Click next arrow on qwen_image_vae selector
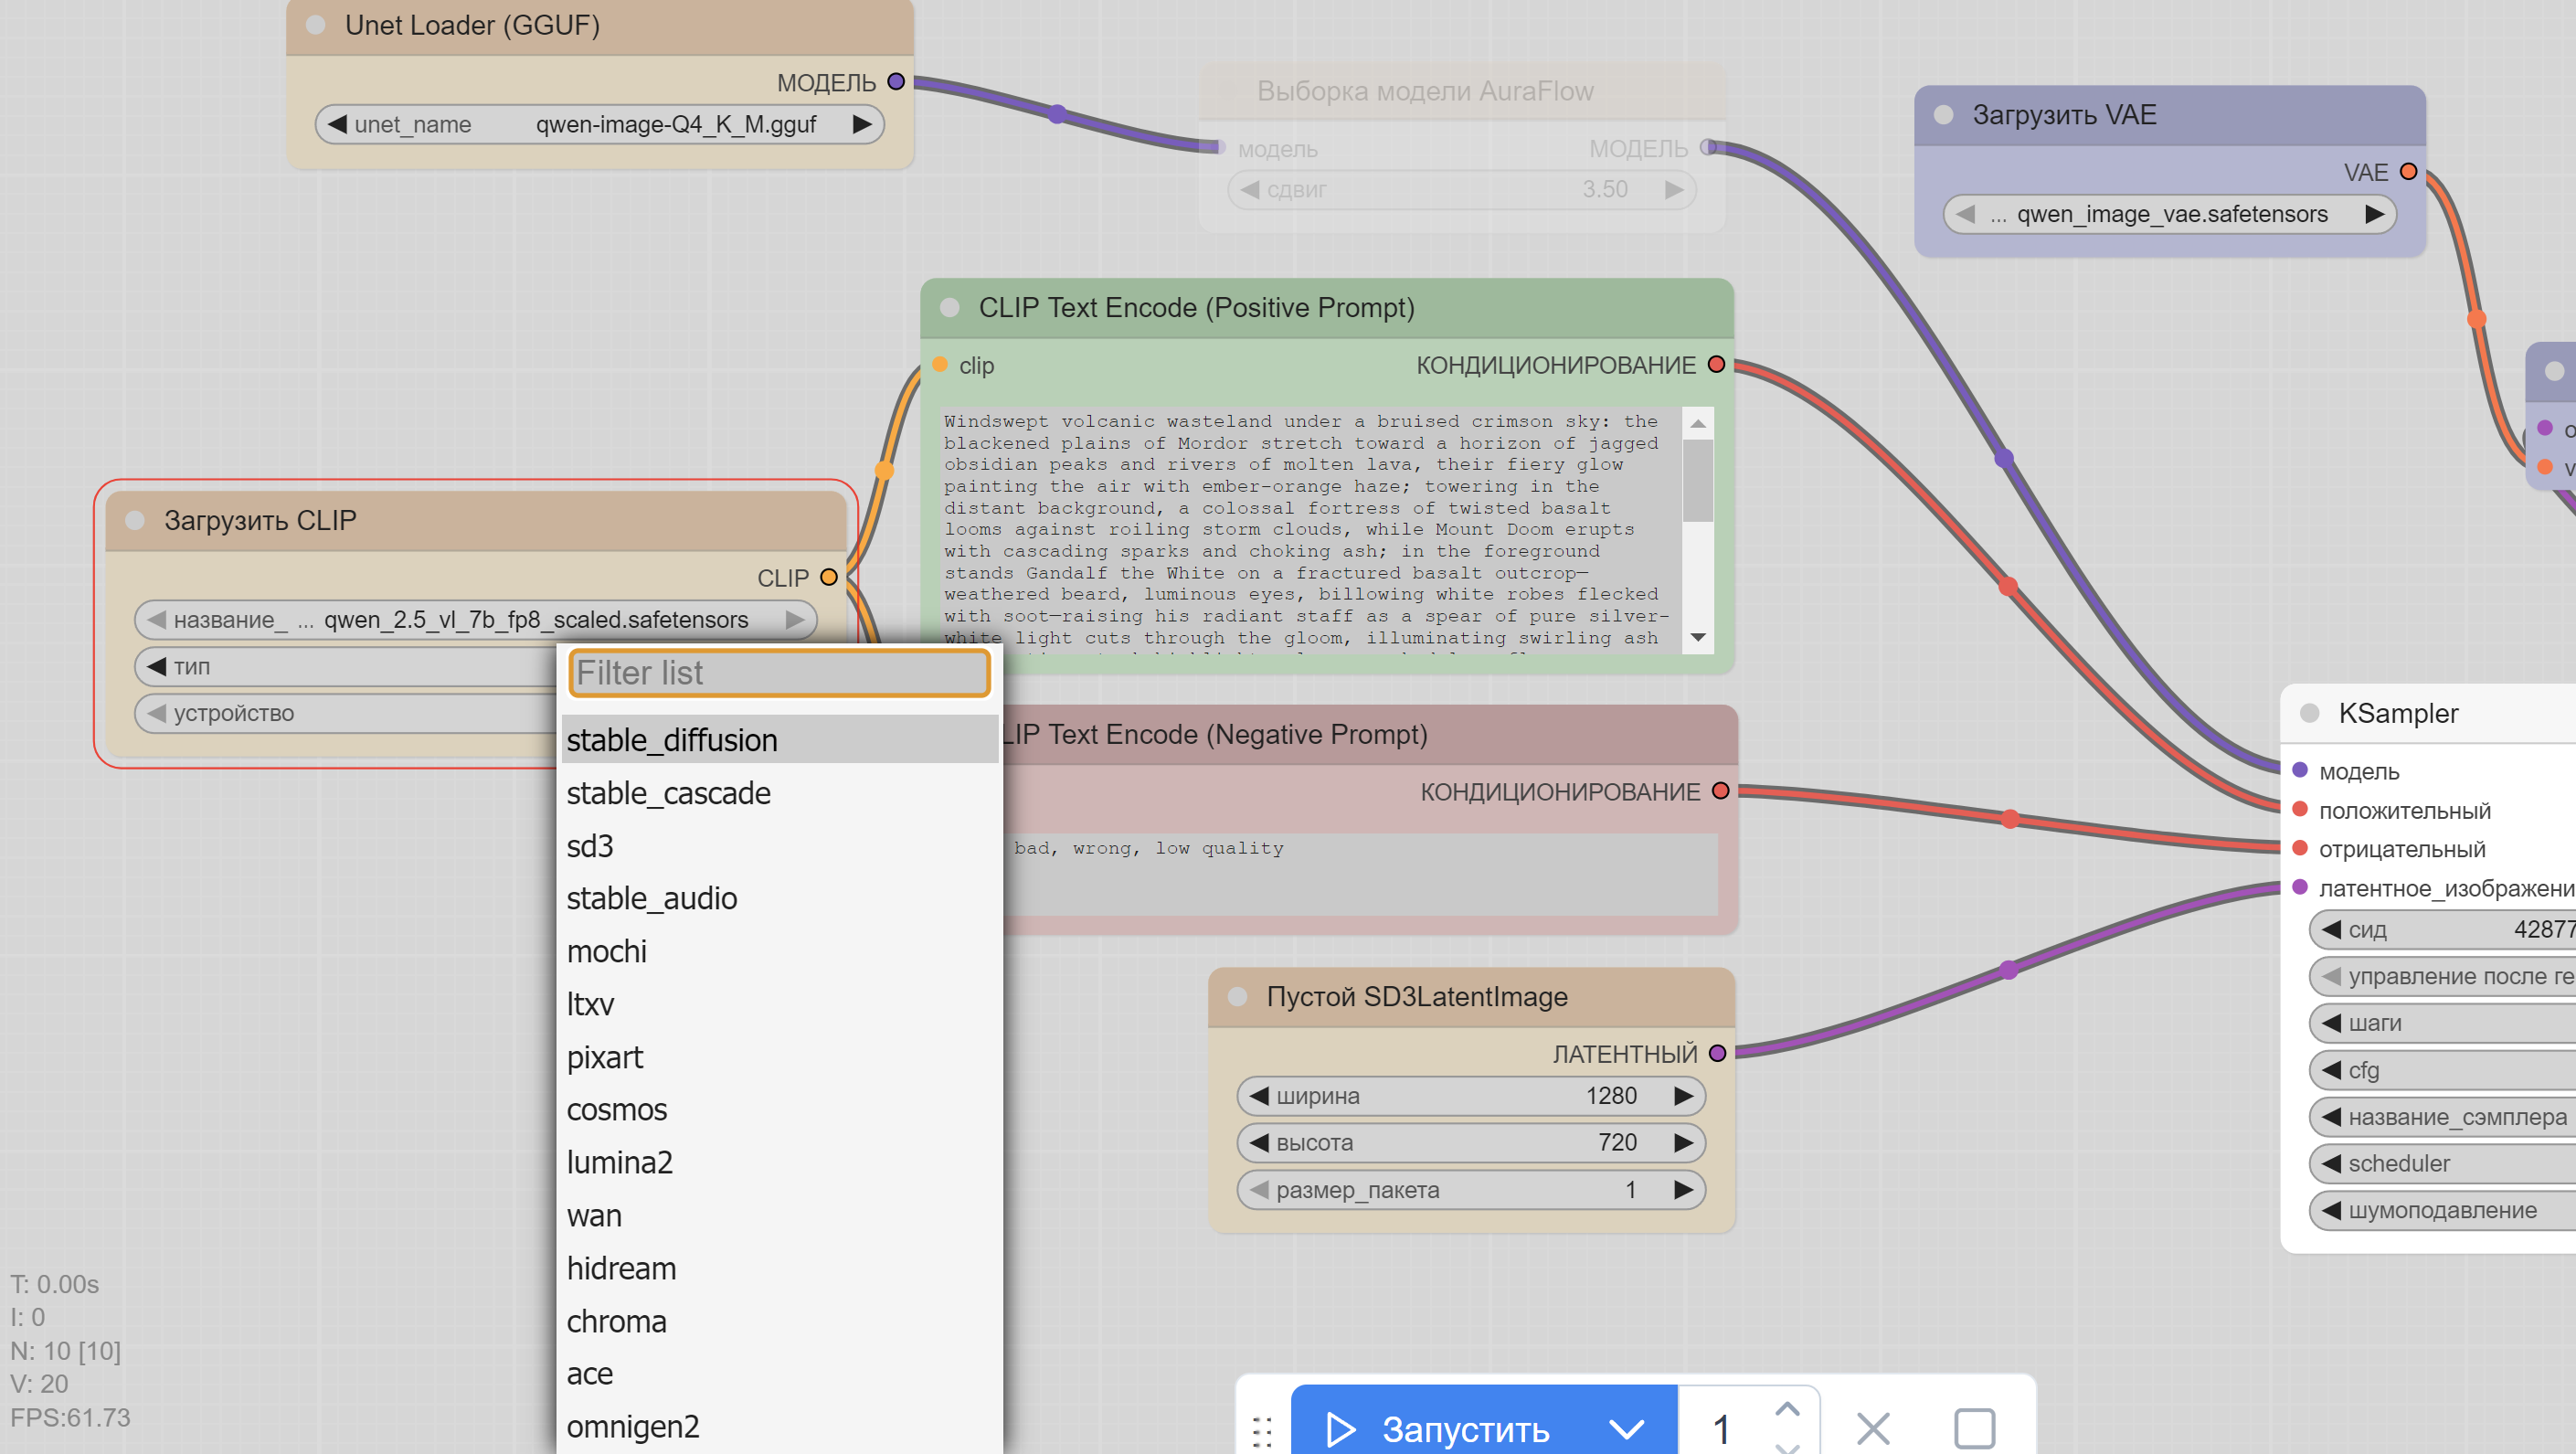This screenshot has width=2576, height=1454. pyautogui.click(x=2373, y=214)
